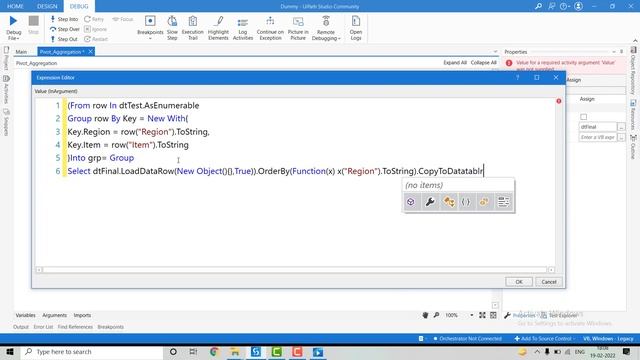Click Step Into

pos(64,19)
